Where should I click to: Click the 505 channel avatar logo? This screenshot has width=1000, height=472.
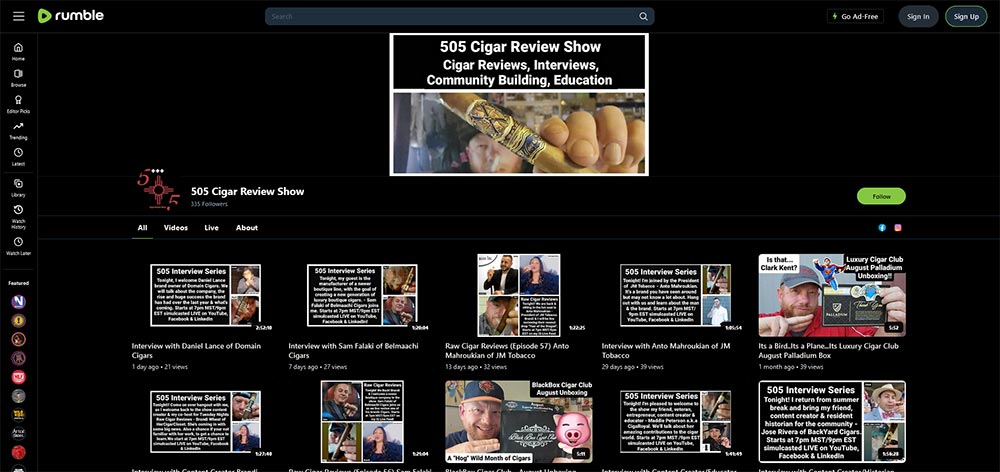158,189
